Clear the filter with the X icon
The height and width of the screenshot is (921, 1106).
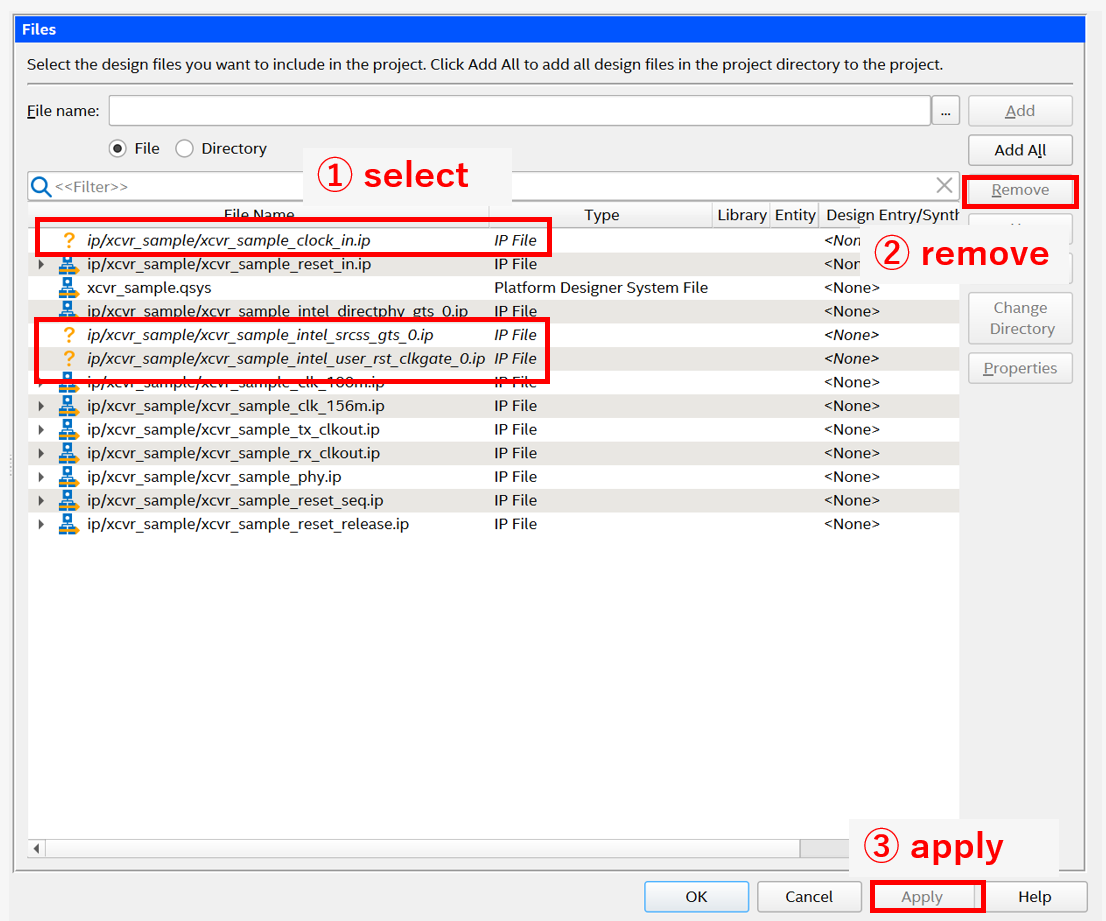pos(944,185)
